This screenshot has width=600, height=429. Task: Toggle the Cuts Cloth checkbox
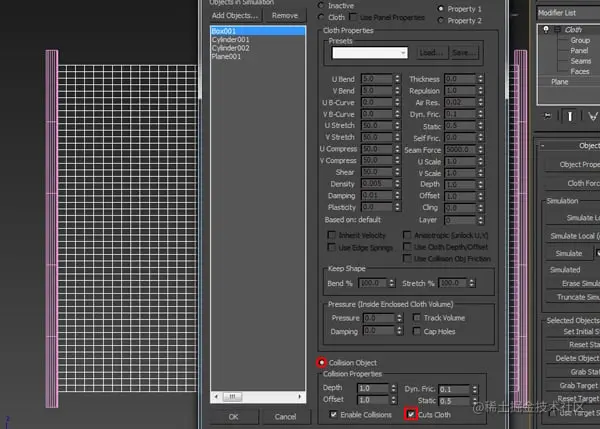click(411, 414)
